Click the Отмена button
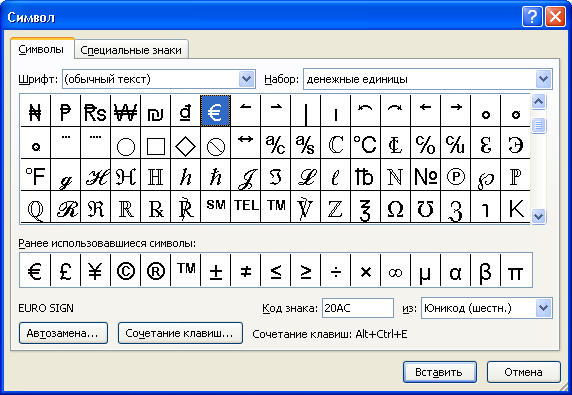 [x=523, y=372]
